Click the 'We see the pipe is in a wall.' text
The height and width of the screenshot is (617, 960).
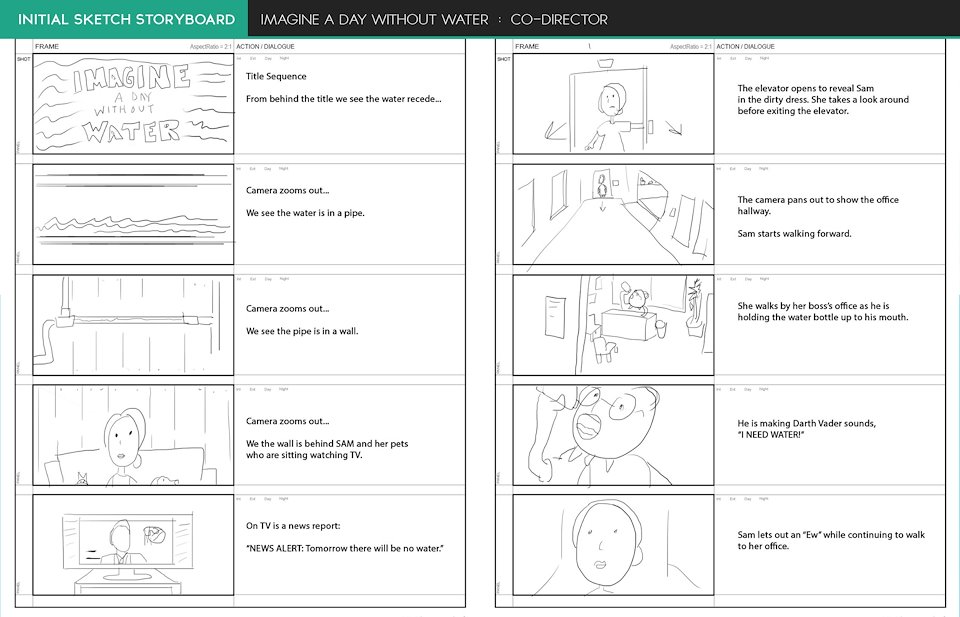302,332
